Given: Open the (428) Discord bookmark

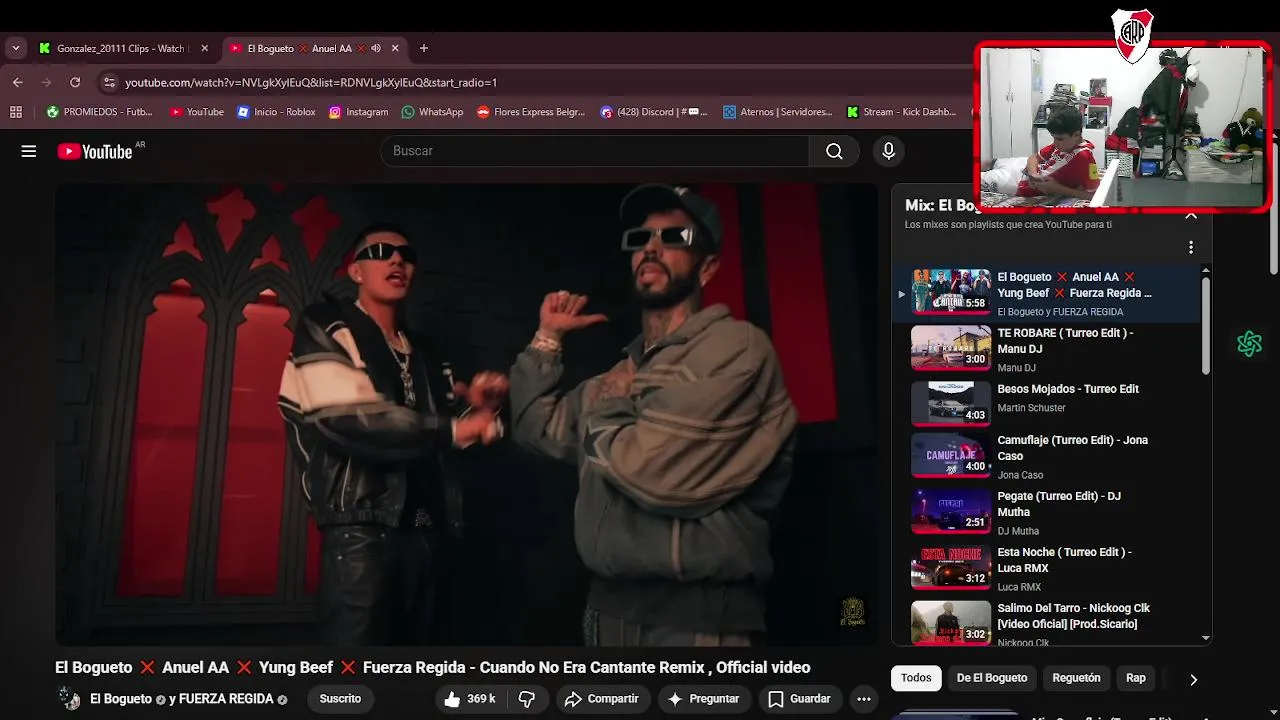Looking at the screenshot, I should click(653, 112).
